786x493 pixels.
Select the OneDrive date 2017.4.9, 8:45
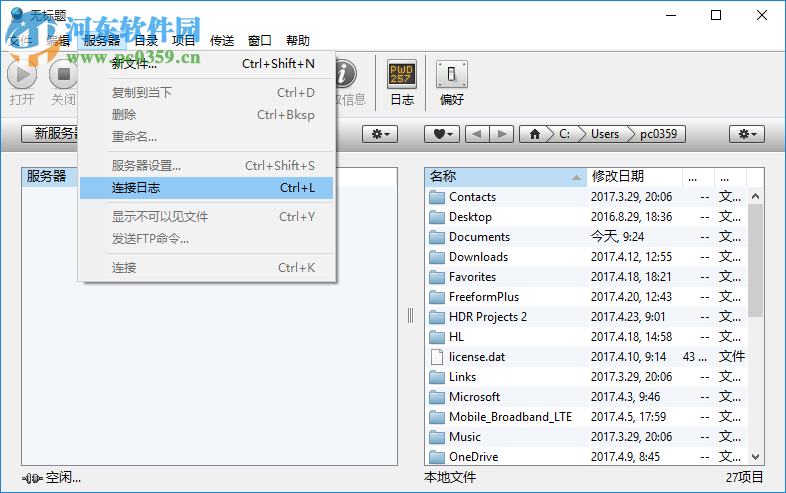(x=625, y=457)
